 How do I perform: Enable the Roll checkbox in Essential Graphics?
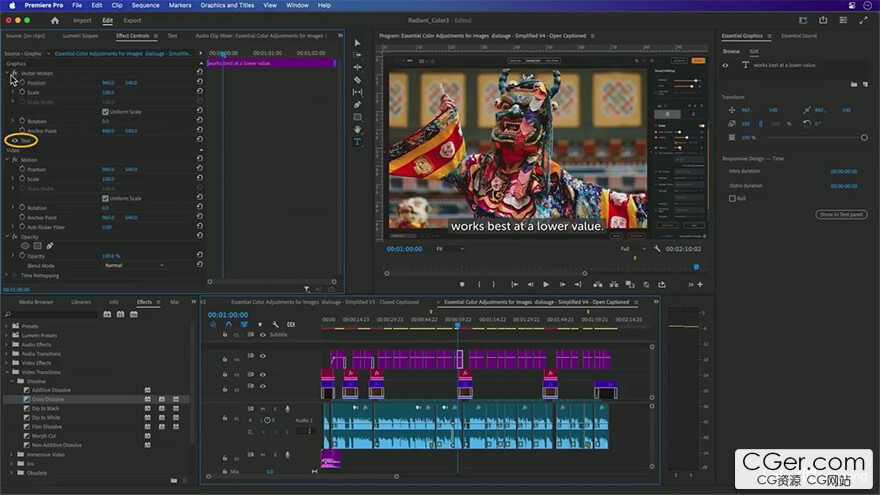click(x=732, y=198)
